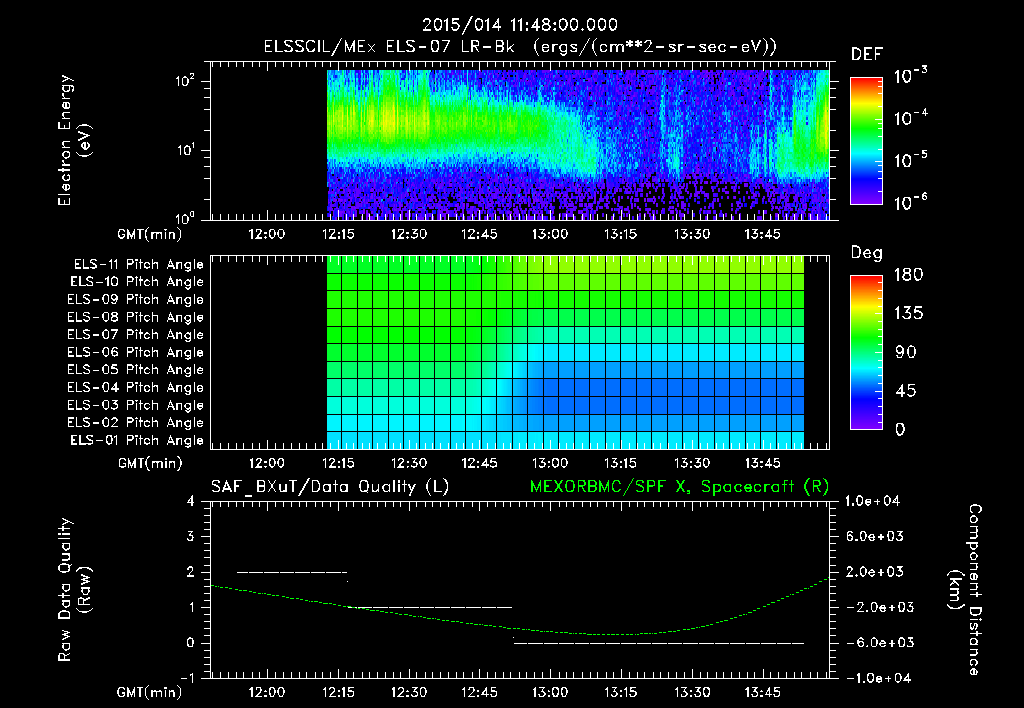The image size is (1024, 708).
Task: Select the ELS-10 Pitch Angle row label
Action: pyautogui.click(x=137, y=282)
